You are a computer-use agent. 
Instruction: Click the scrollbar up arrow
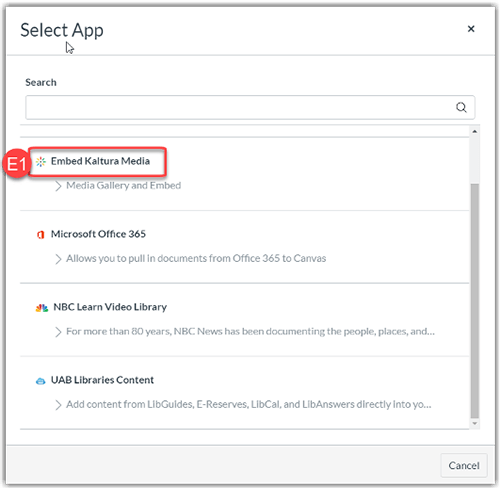pyautogui.click(x=475, y=132)
